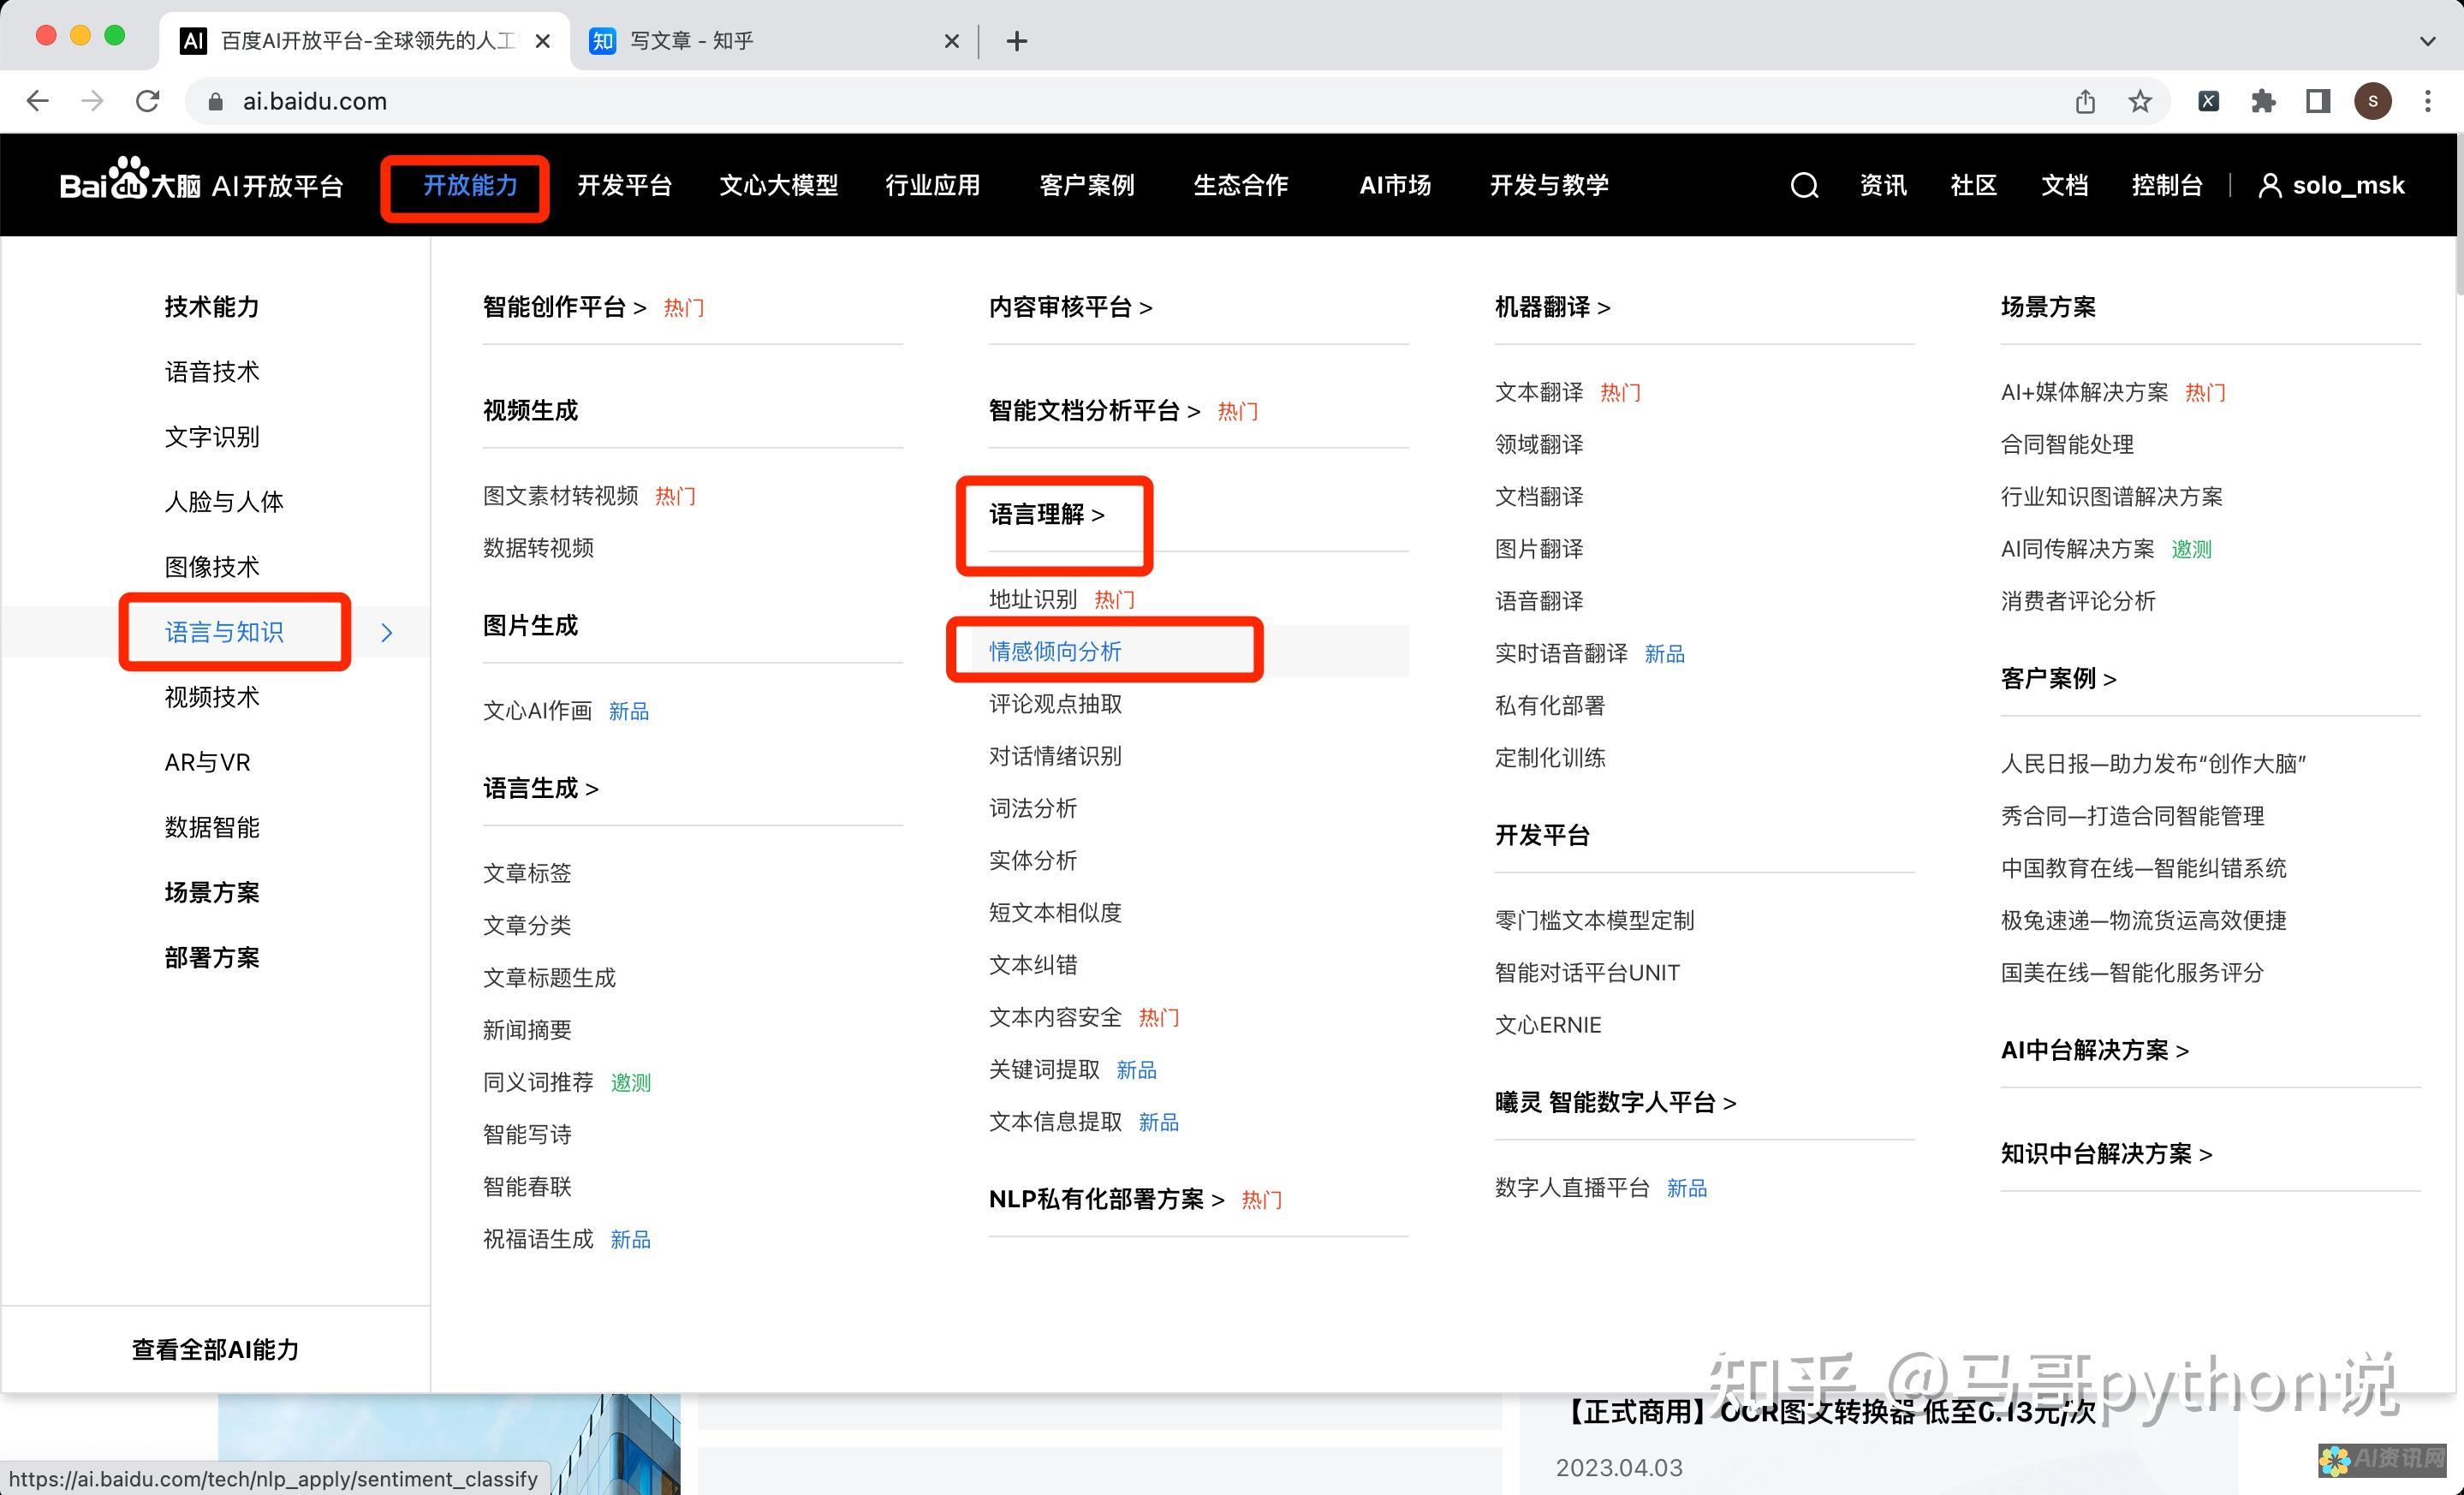Click the 图文素材转视频 link
Screen dimensions: 2464x1495
[x=560, y=496]
